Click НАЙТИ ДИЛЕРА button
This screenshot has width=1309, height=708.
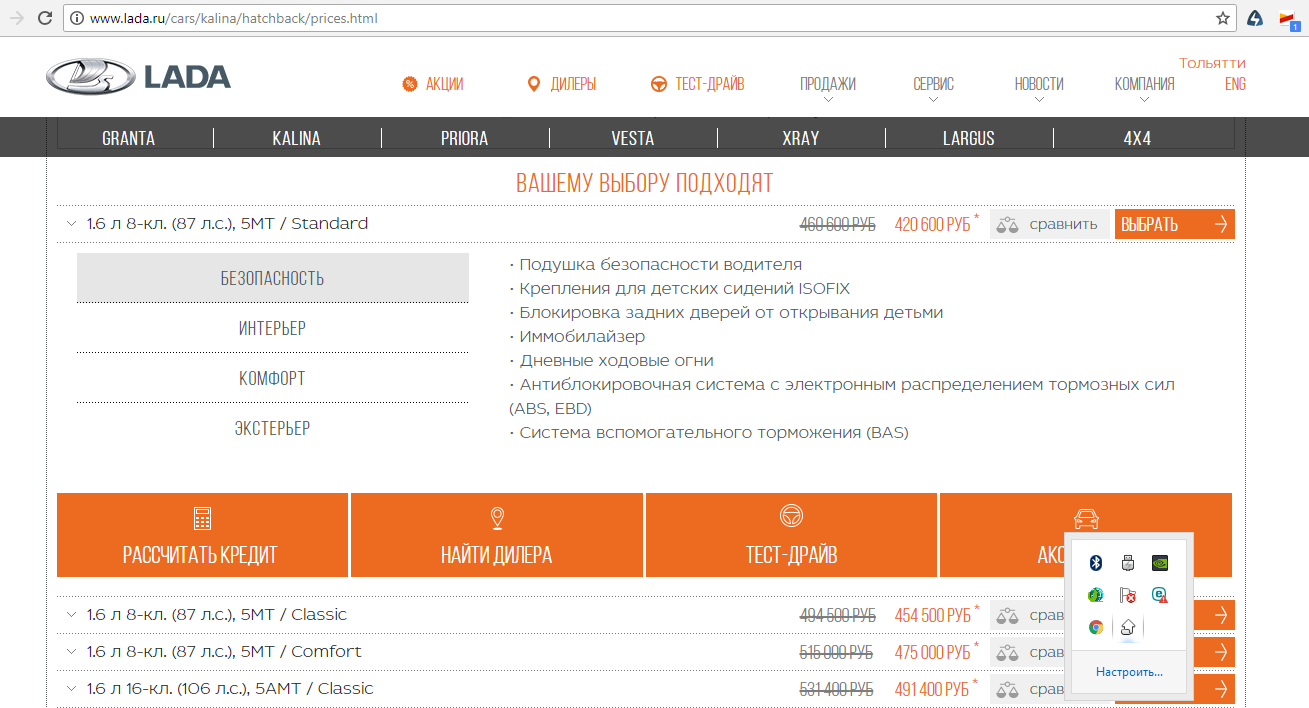(x=497, y=535)
